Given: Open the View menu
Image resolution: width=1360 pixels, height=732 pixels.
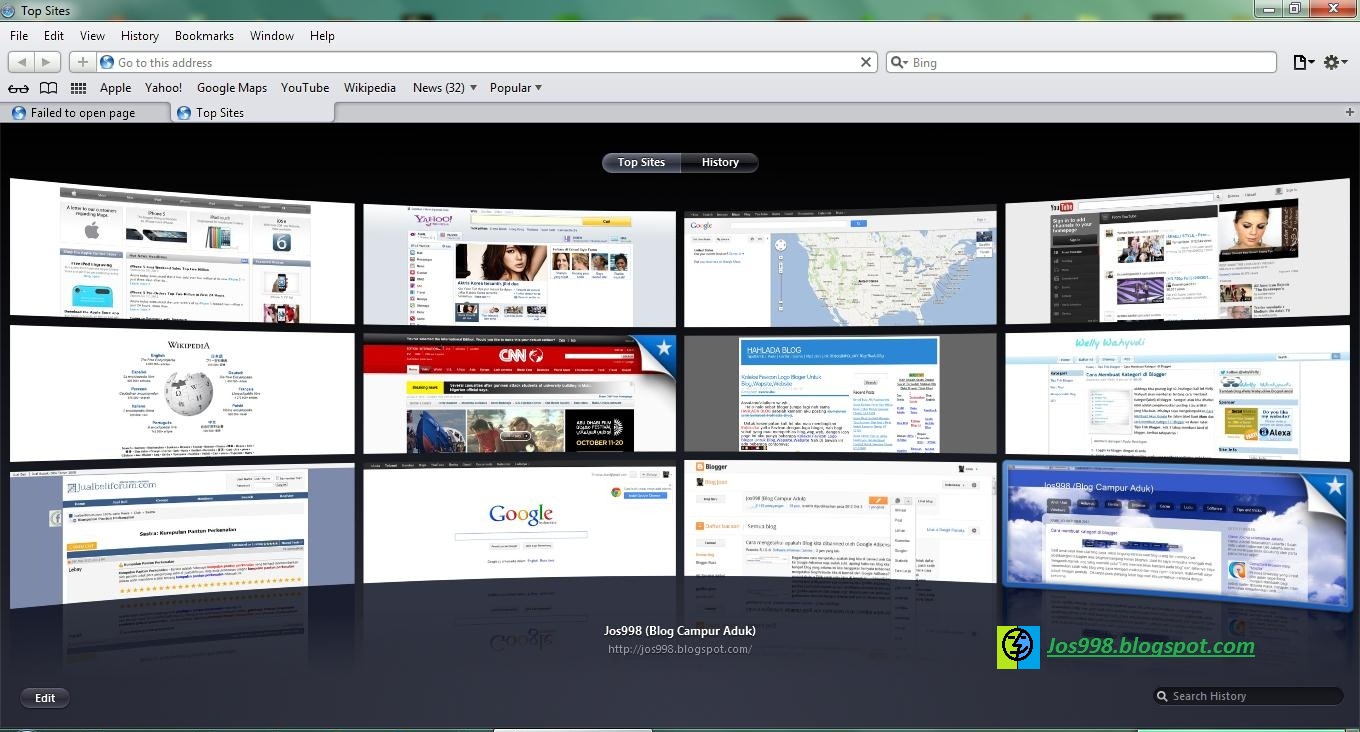Looking at the screenshot, I should click(93, 35).
